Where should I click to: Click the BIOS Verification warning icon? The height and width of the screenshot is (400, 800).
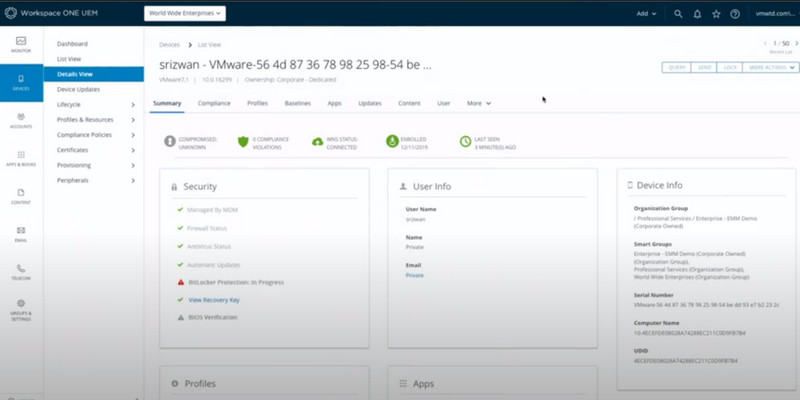[181, 317]
